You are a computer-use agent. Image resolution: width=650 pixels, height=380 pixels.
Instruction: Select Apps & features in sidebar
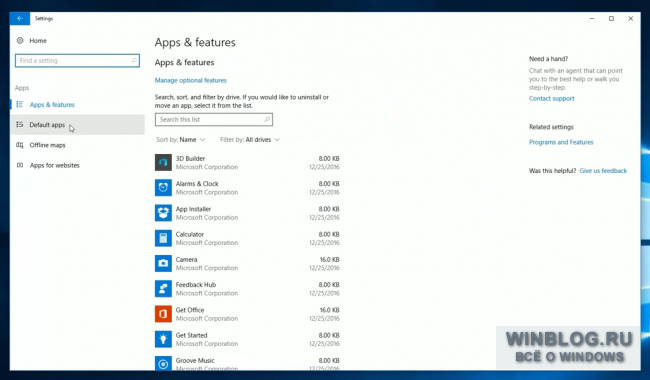click(52, 104)
